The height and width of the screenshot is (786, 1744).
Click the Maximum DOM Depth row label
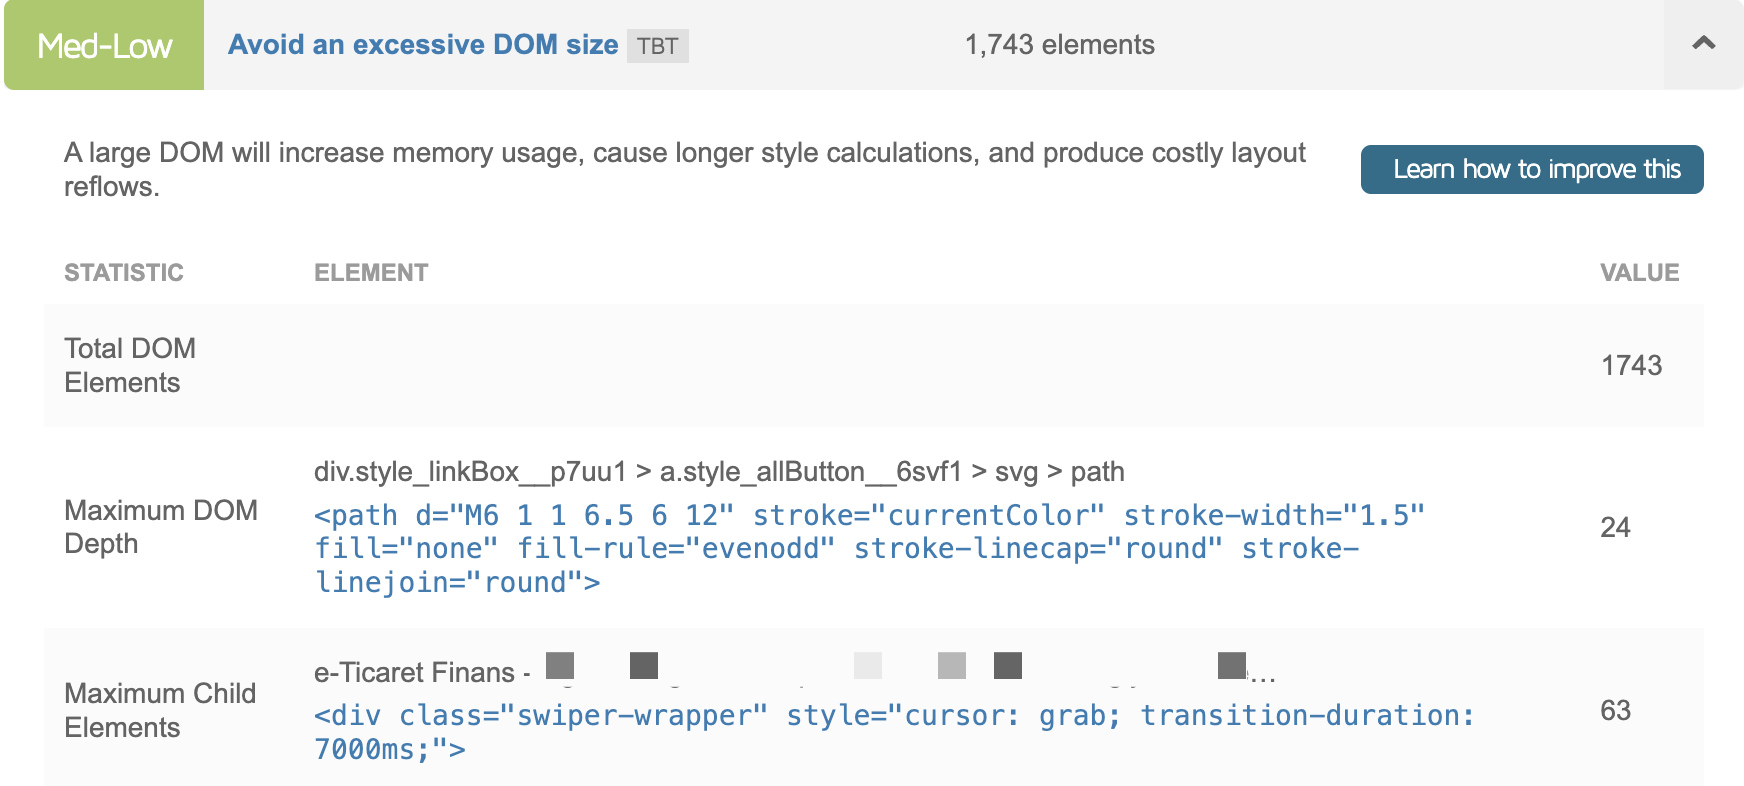pos(161,527)
